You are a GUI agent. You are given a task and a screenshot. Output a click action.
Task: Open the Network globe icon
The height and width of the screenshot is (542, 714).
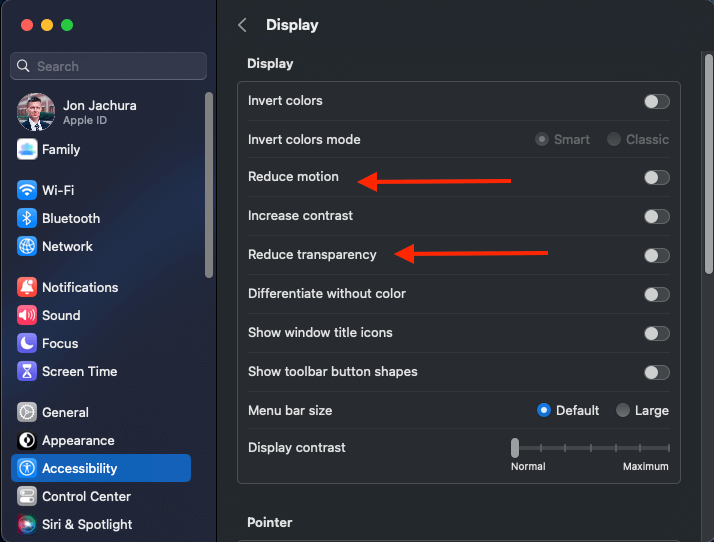coord(27,246)
